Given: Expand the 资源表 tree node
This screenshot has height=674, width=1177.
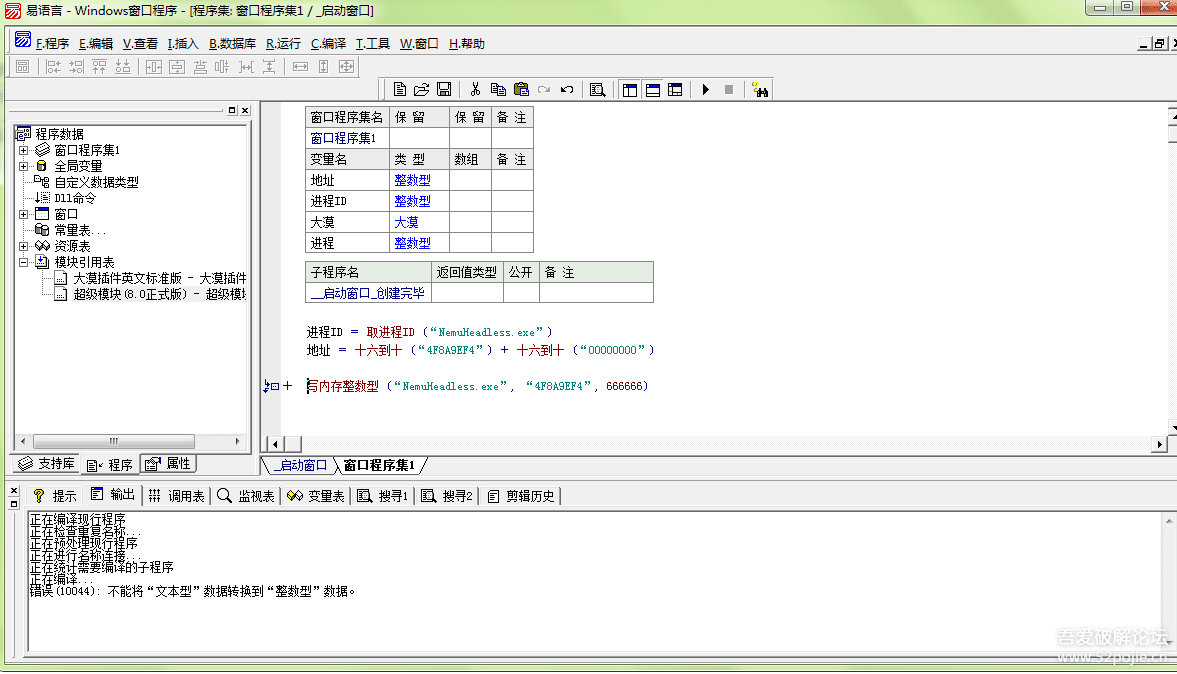Looking at the screenshot, I should (x=23, y=246).
